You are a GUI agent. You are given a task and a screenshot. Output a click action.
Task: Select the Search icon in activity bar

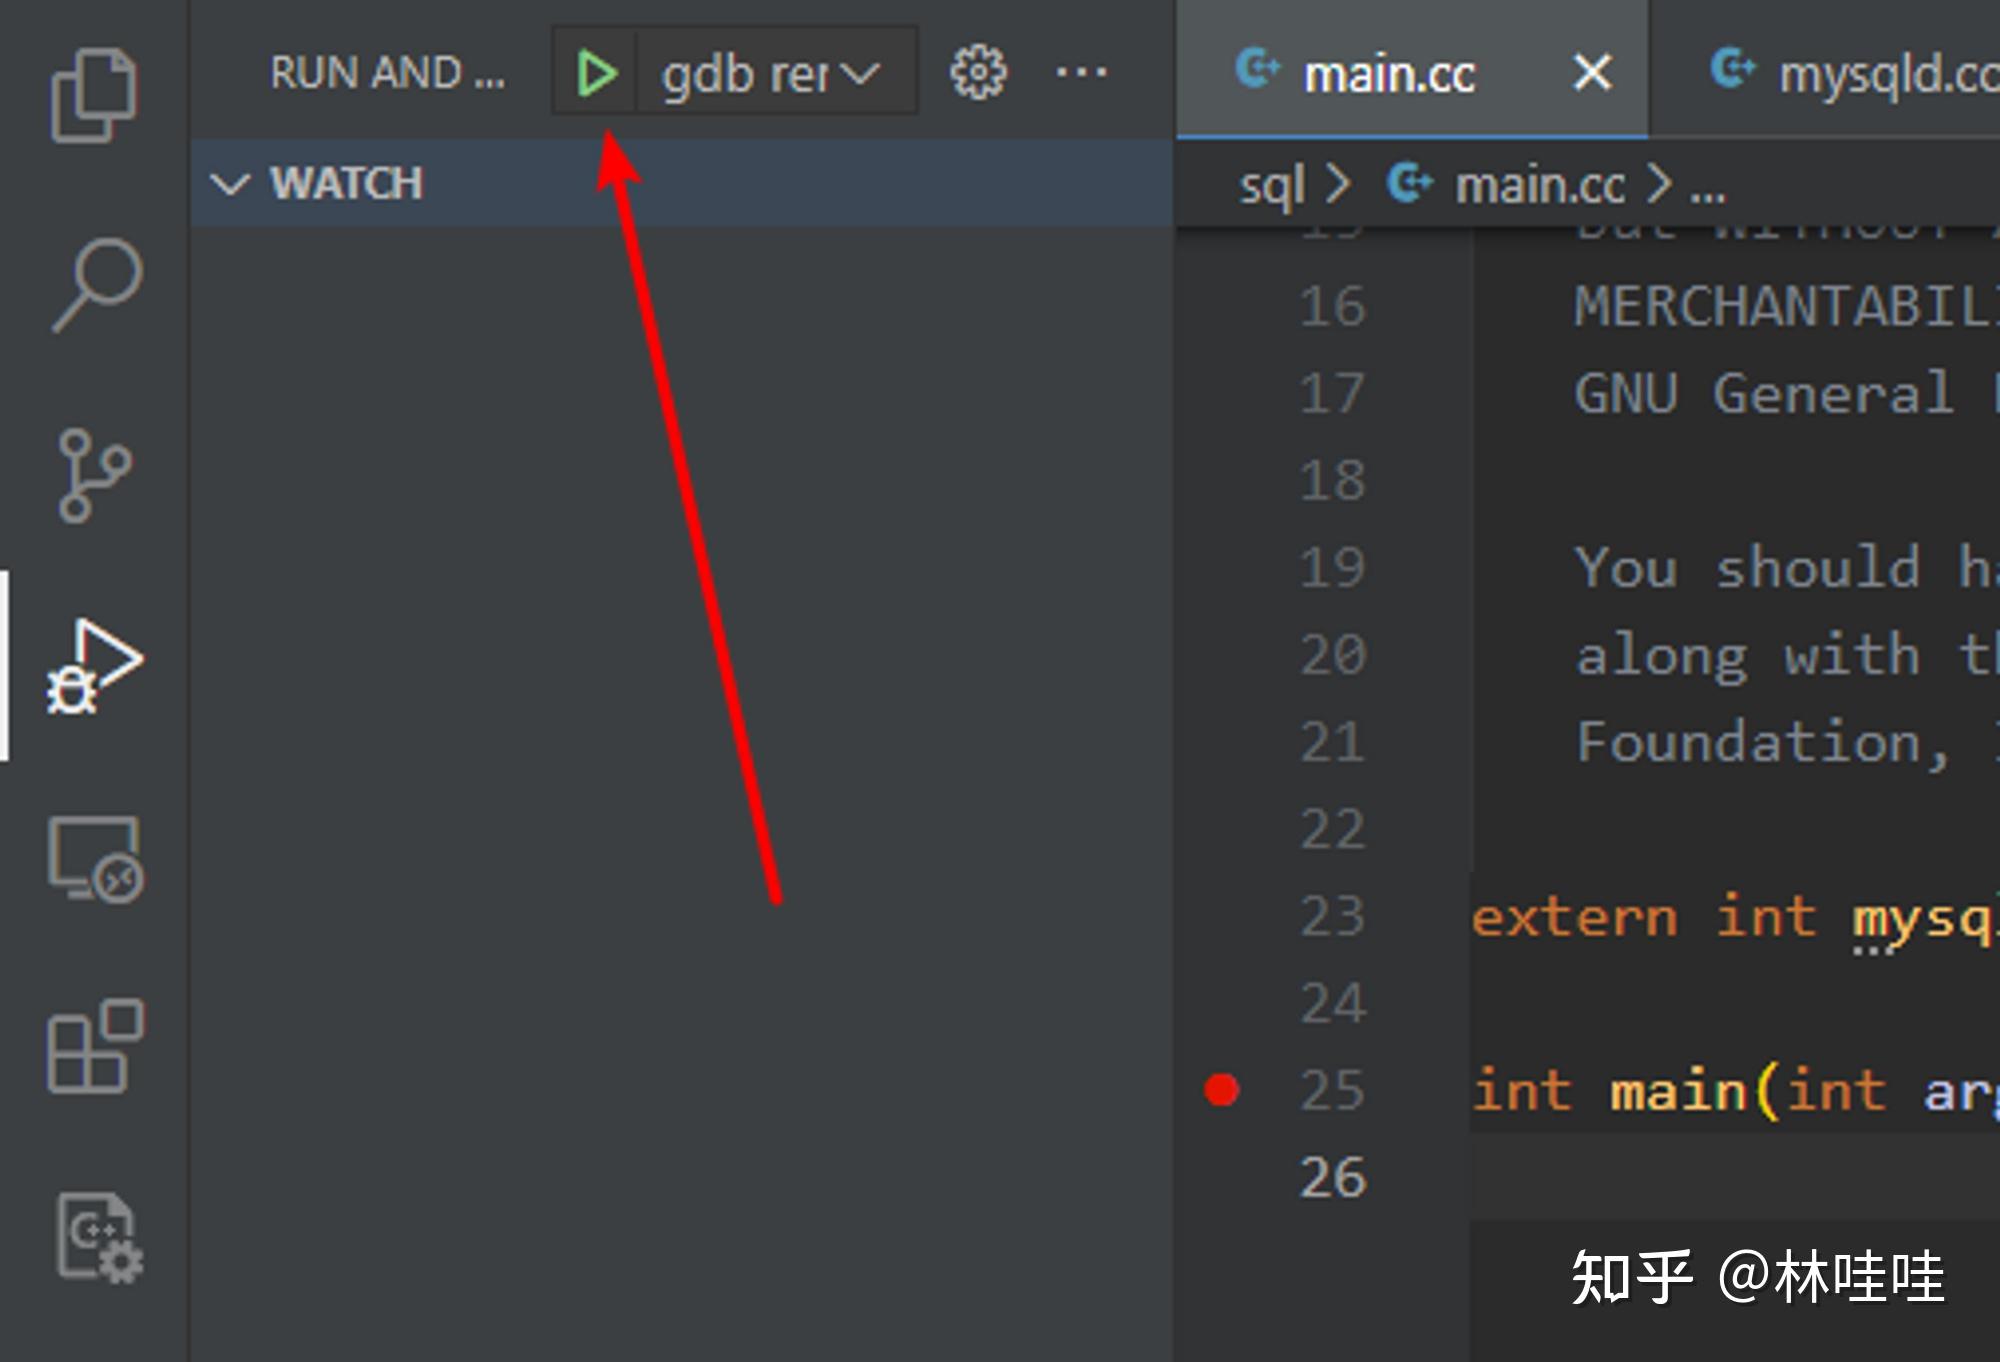click(x=95, y=285)
